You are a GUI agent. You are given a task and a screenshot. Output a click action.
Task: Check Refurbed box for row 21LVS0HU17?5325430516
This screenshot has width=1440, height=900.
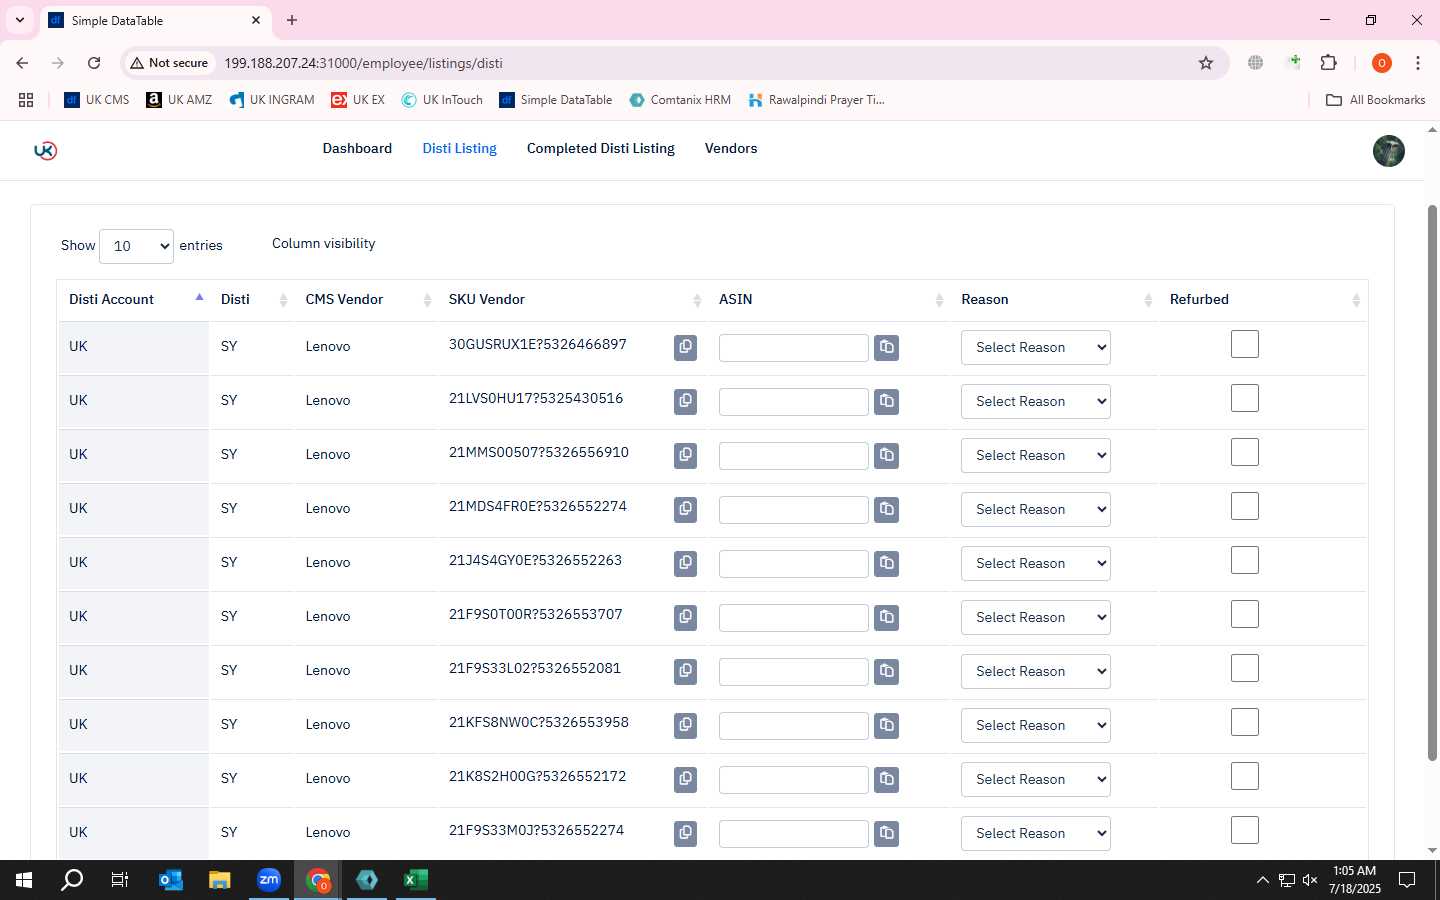tap(1244, 398)
